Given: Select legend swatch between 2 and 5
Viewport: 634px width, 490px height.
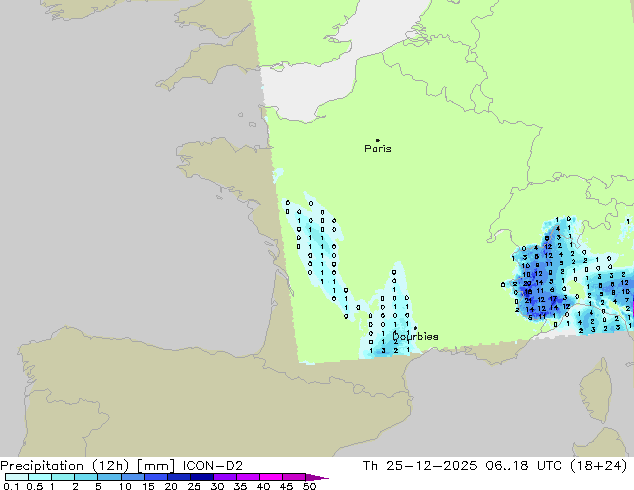Looking at the screenshot, I should [86, 477].
